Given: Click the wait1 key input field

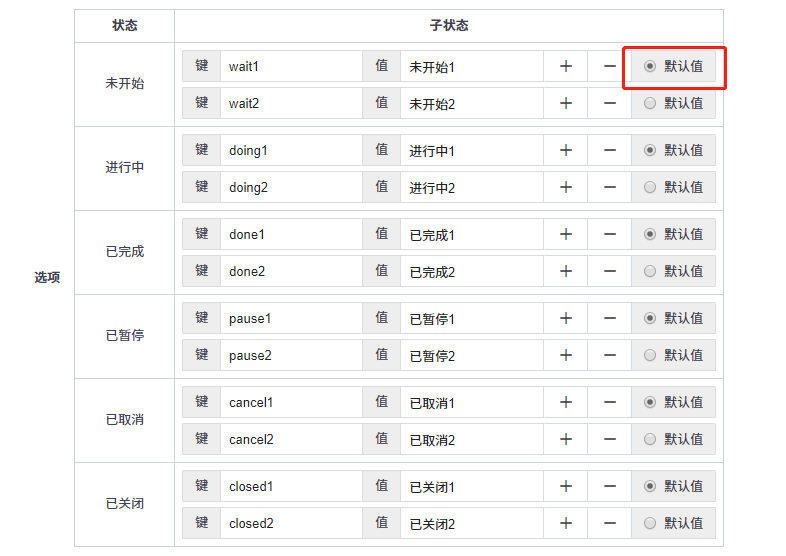Looking at the screenshot, I should click(290, 66).
